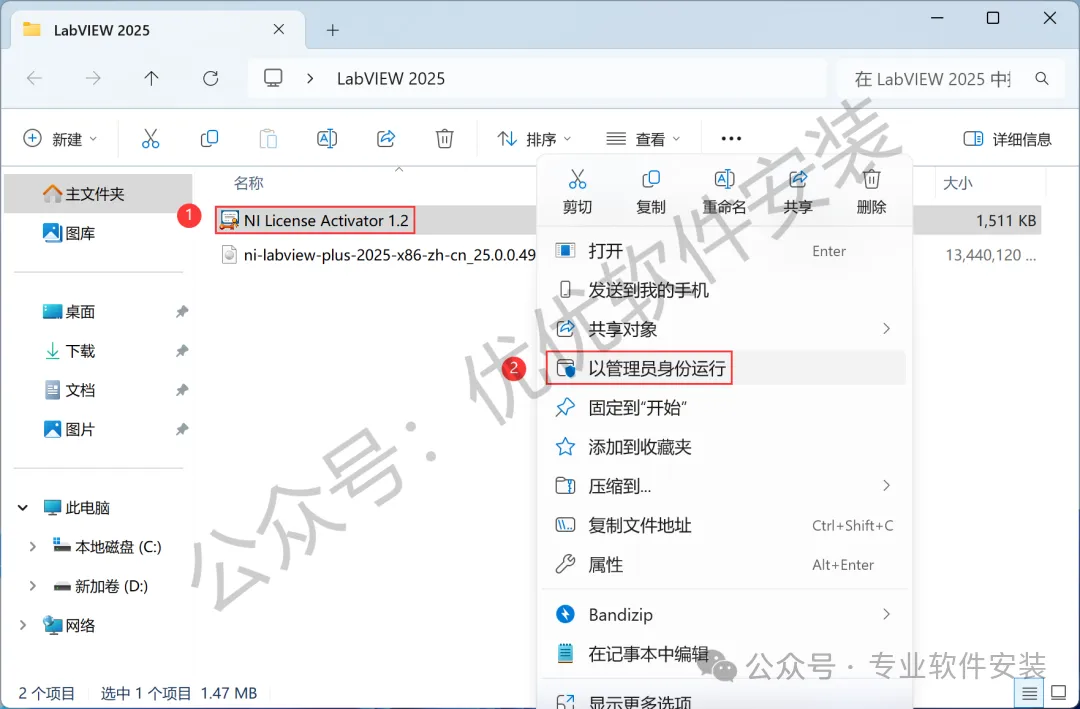Choose 固定到"开始" from context menu
Screen dimensions: 1080x709
click(x=725, y=408)
